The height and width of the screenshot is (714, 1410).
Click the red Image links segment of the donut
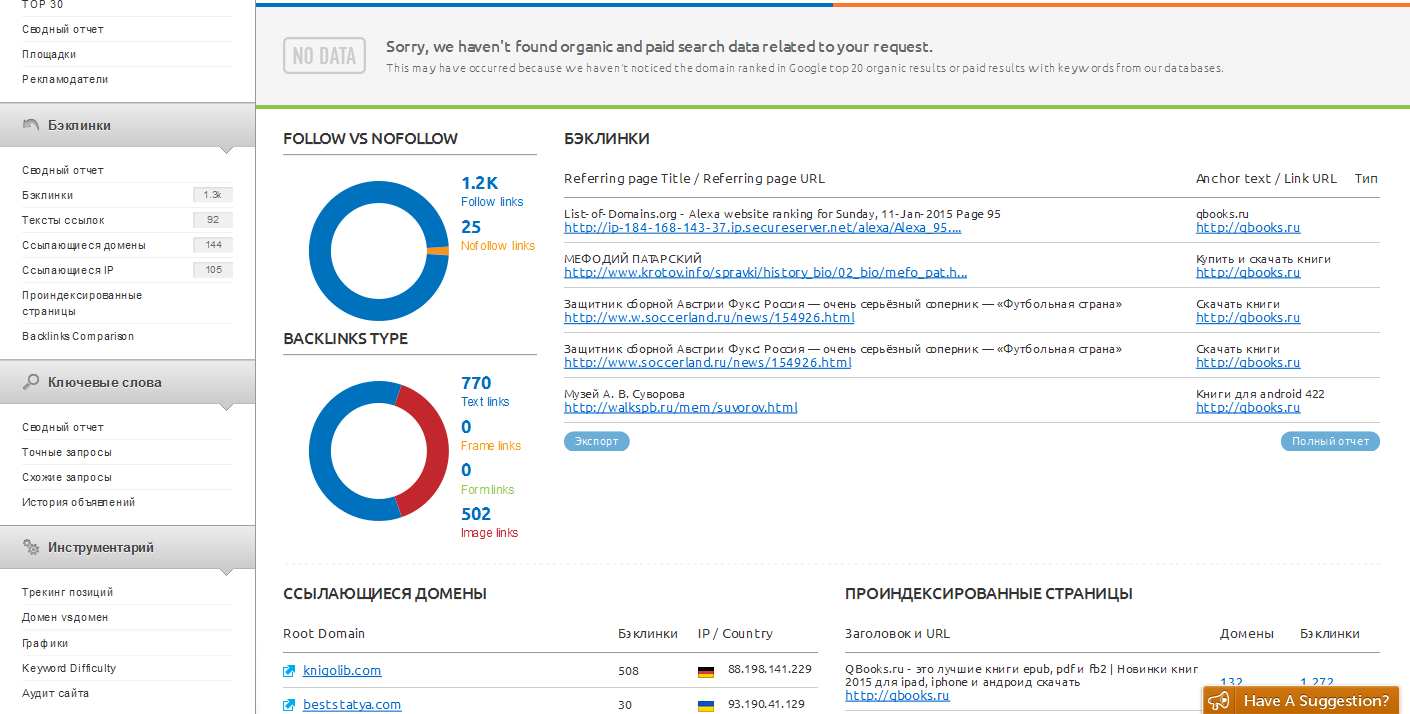(427, 450)
